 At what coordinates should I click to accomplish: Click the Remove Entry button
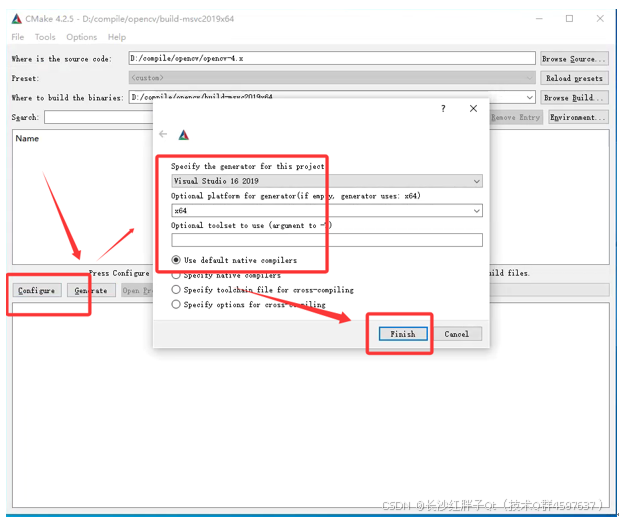coord(516,117)
